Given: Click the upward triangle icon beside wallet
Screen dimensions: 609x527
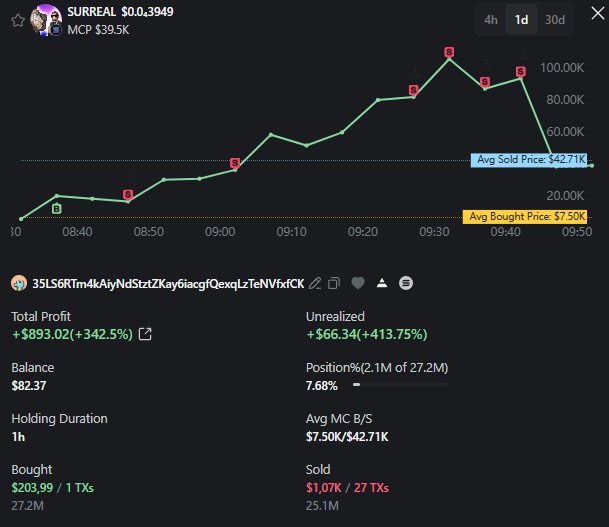Looking at the screenshot, I should (x=381, y=284).
